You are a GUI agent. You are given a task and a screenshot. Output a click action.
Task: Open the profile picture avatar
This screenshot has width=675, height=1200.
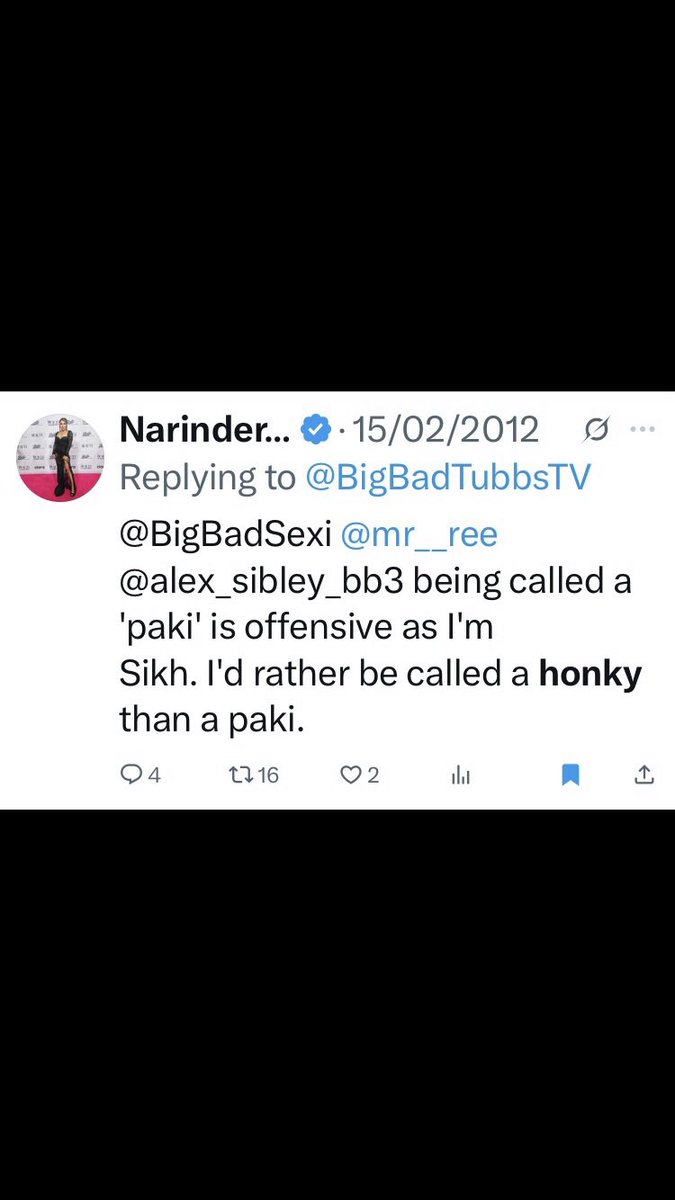coord(61,457)
